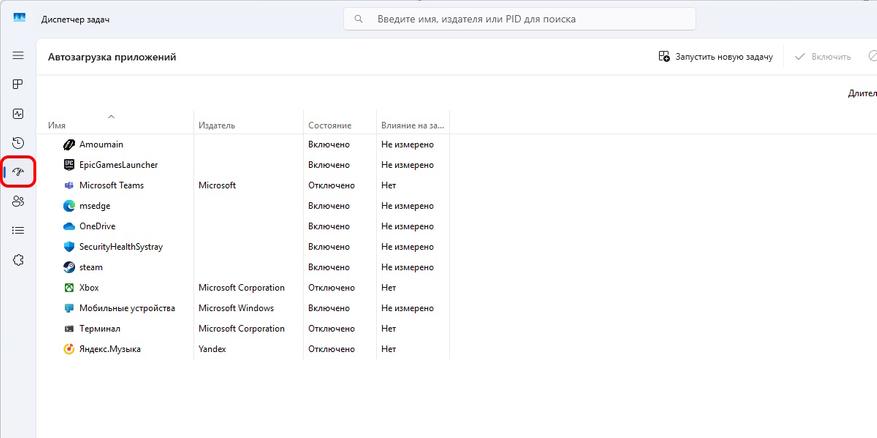The height and width of the screenshot is (438, 877).
Task: Switch to the Processes page icon
Action: tap(18, 84)
